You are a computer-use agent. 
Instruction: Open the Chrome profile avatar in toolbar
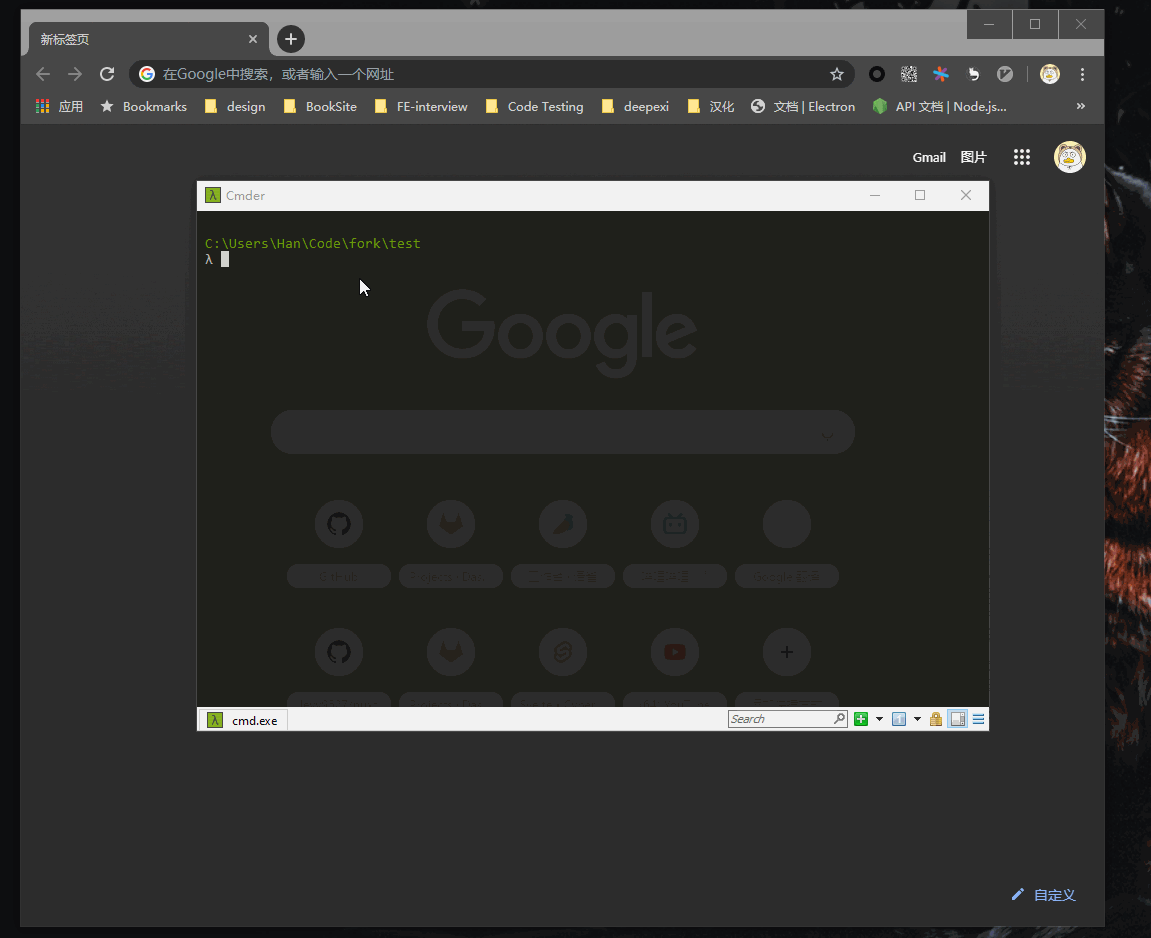click(x=1050, y=74)
